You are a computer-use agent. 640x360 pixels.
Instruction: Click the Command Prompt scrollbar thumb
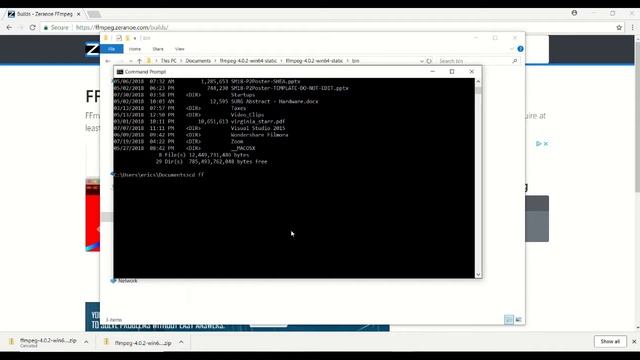478,90
